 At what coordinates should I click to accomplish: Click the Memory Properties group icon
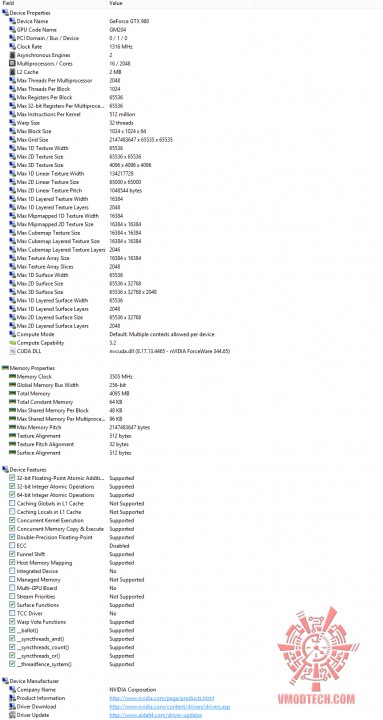(5, 368)
